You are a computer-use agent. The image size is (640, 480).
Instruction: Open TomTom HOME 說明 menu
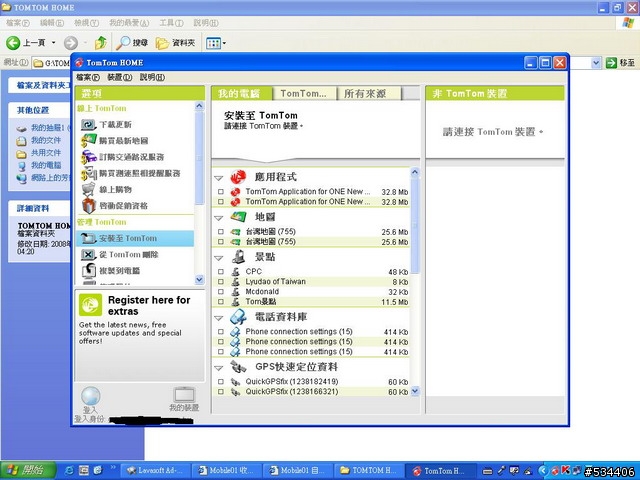point(152,77)
